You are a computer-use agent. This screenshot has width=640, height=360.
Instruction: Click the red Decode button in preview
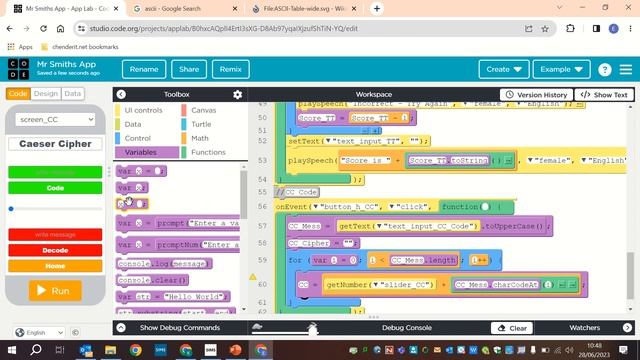point(55,250)
